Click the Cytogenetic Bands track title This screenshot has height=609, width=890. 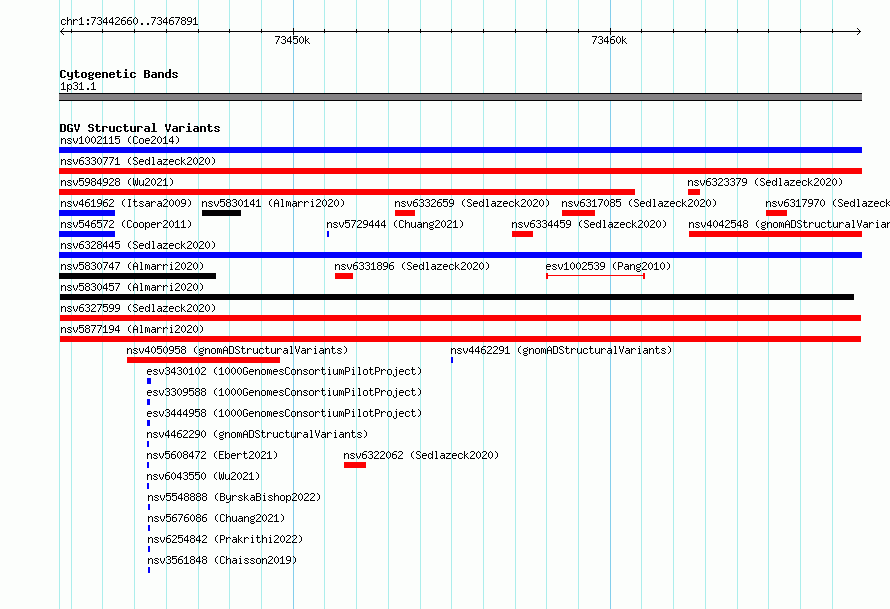click(x=119, y=74)
